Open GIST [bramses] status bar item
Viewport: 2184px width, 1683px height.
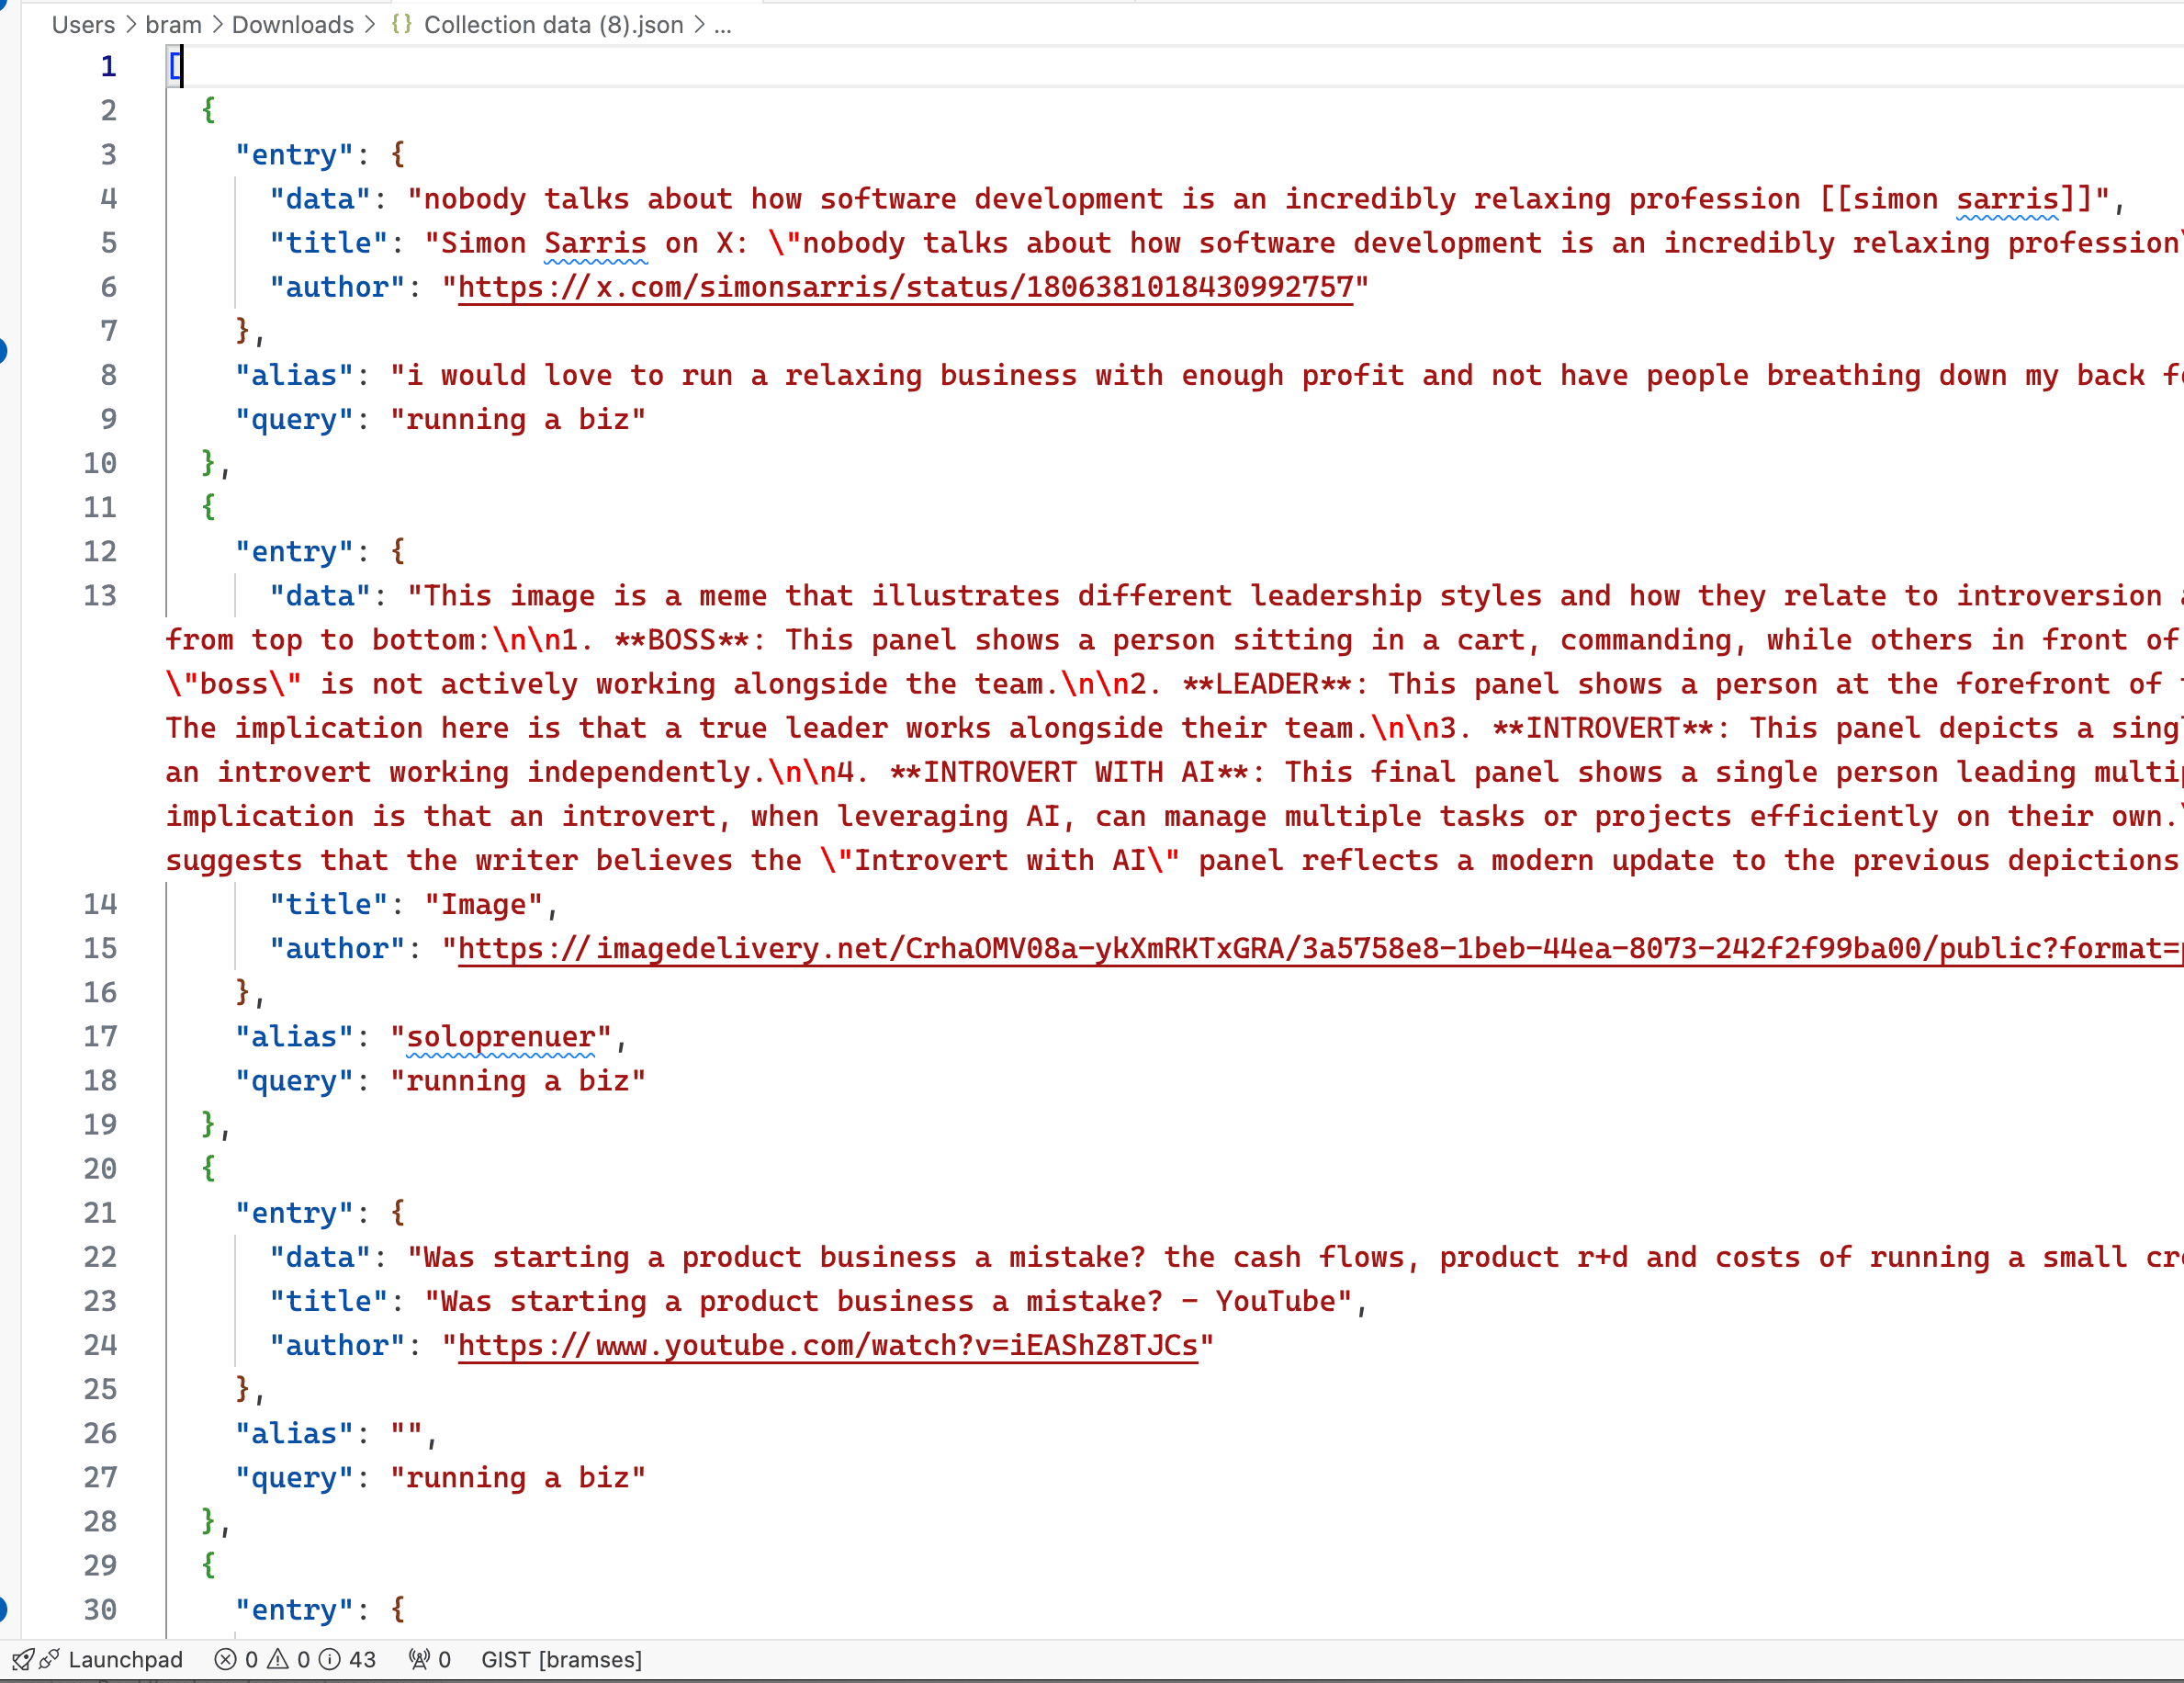coord(561,1660)
